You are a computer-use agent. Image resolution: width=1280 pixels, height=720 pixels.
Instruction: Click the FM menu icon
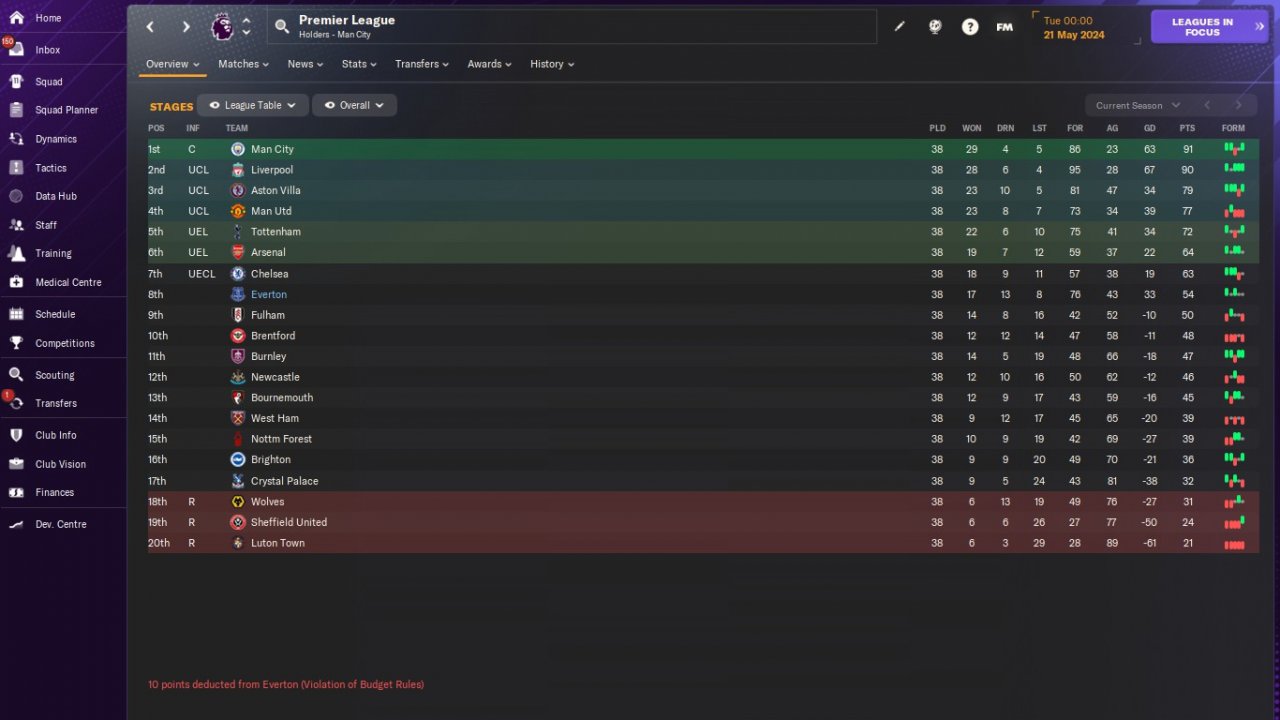pos(1004,27)
